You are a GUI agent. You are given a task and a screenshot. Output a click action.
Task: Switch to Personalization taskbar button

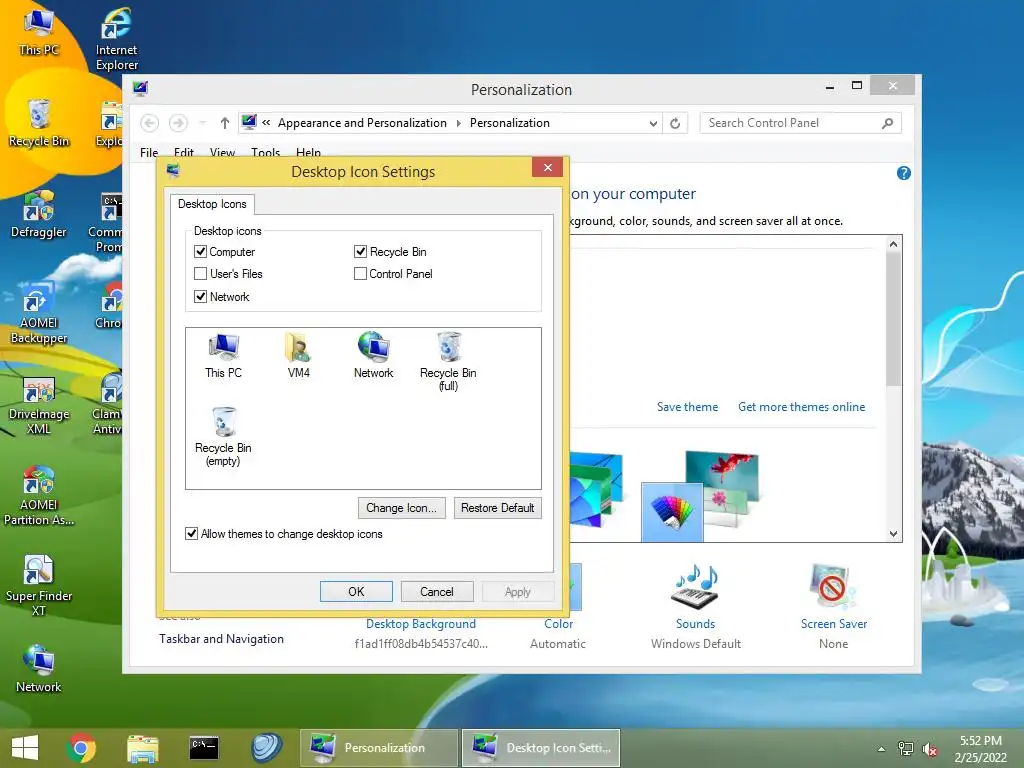point(379,748)
